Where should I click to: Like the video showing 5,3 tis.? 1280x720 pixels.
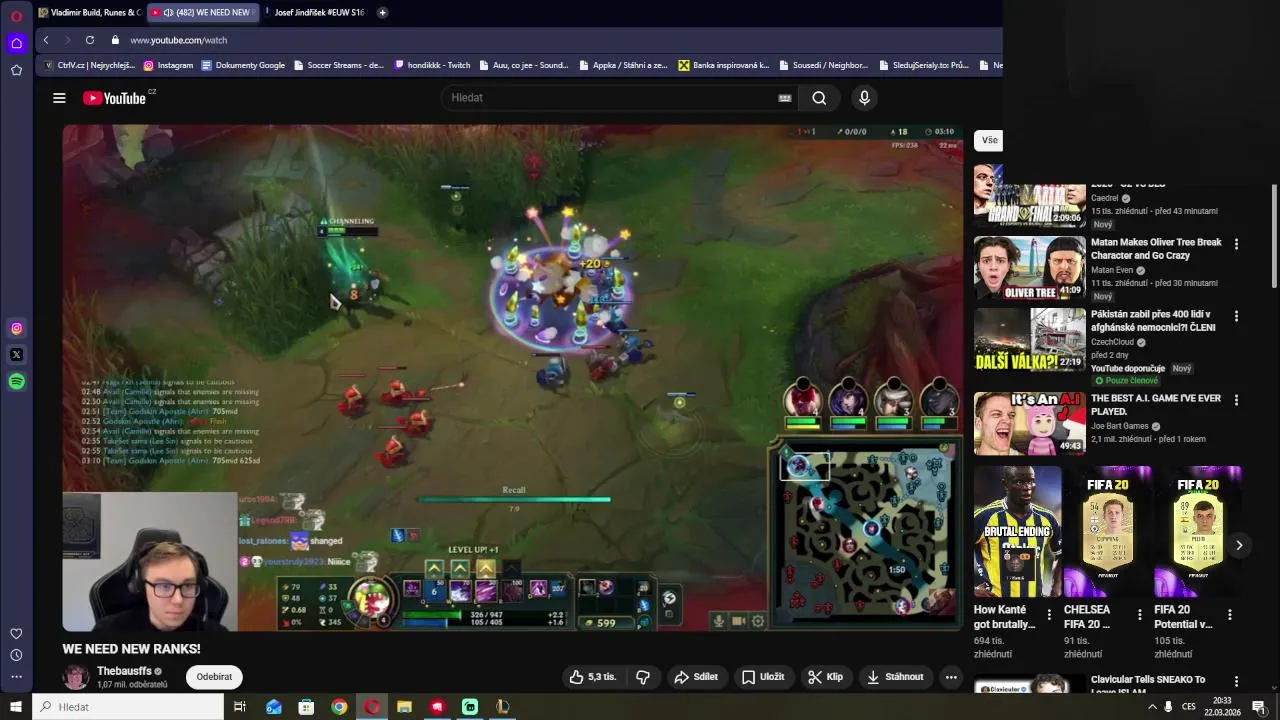point(593,677)
